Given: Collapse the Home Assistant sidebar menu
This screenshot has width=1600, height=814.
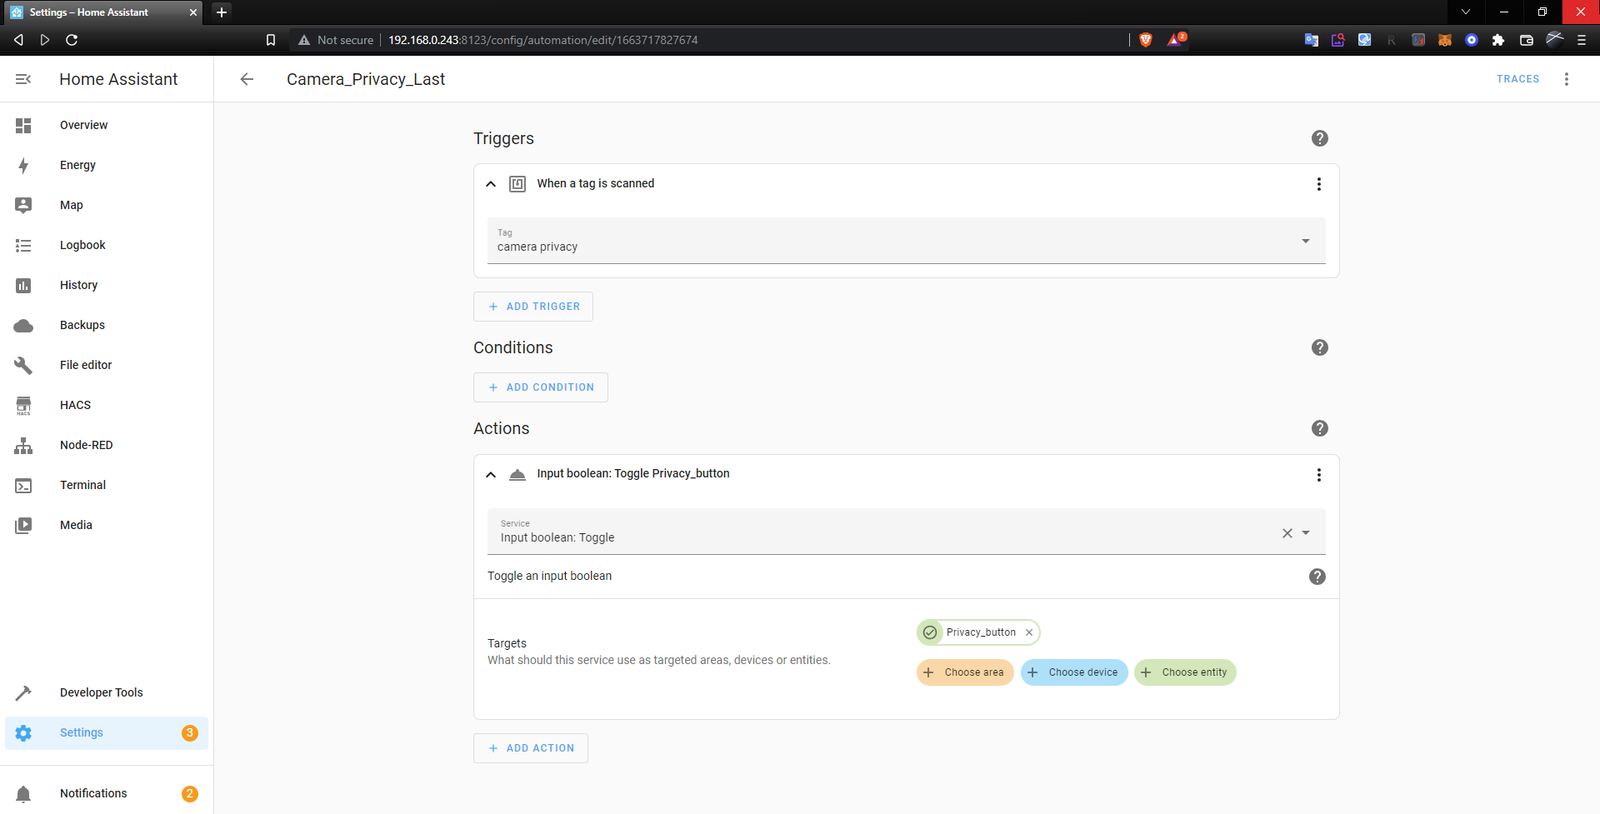Looking at the screenshot, I should (23, 79).
